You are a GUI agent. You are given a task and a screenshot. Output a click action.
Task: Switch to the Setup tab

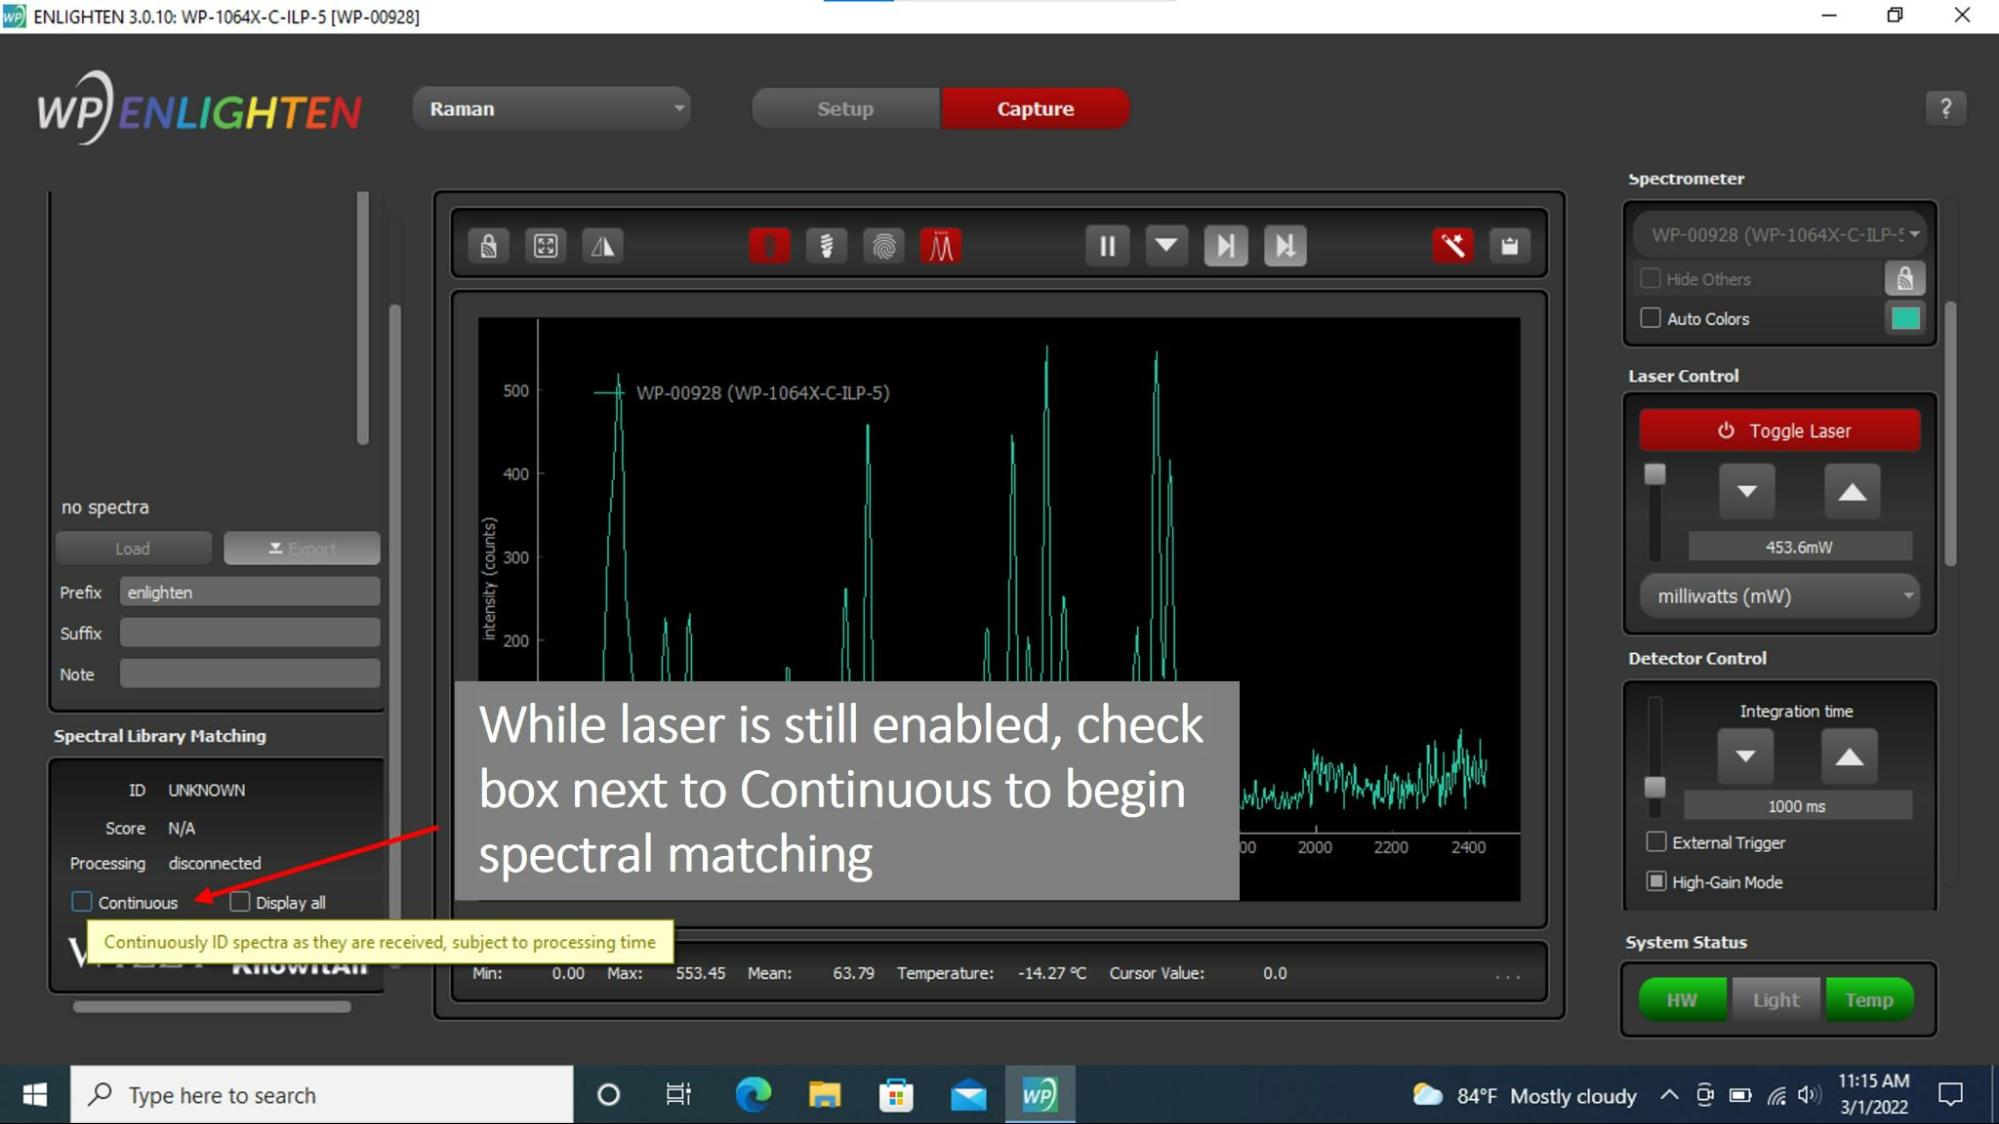pos(845,108)
